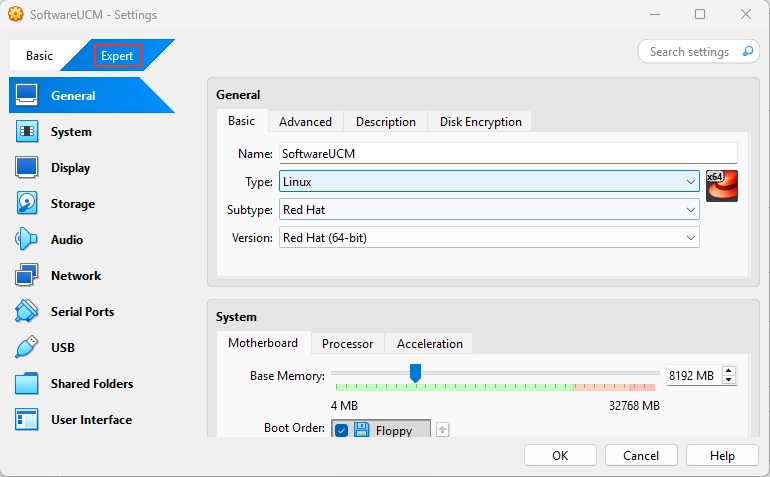Screen dimensions: 770x477
Task: Click the Network monitors icon in sidebar
Action: (27, 275)
